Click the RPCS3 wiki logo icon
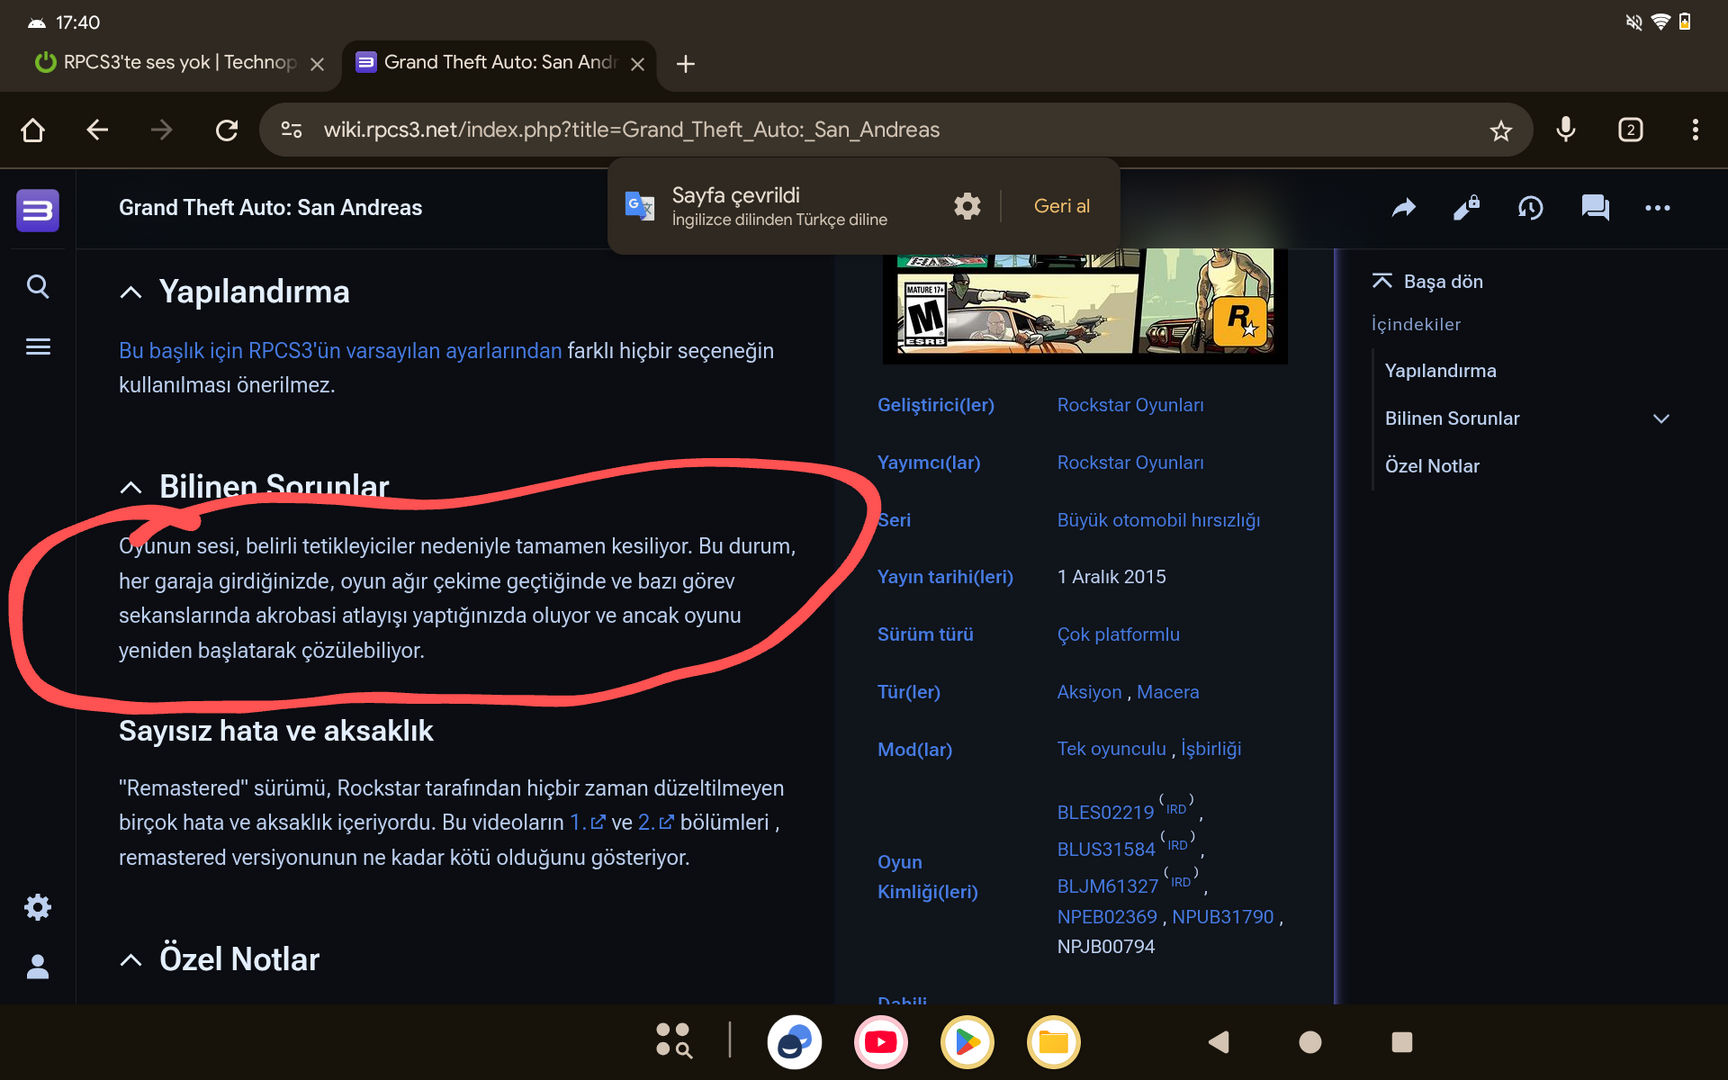The image size is (1728, 1080). (38, 210)
